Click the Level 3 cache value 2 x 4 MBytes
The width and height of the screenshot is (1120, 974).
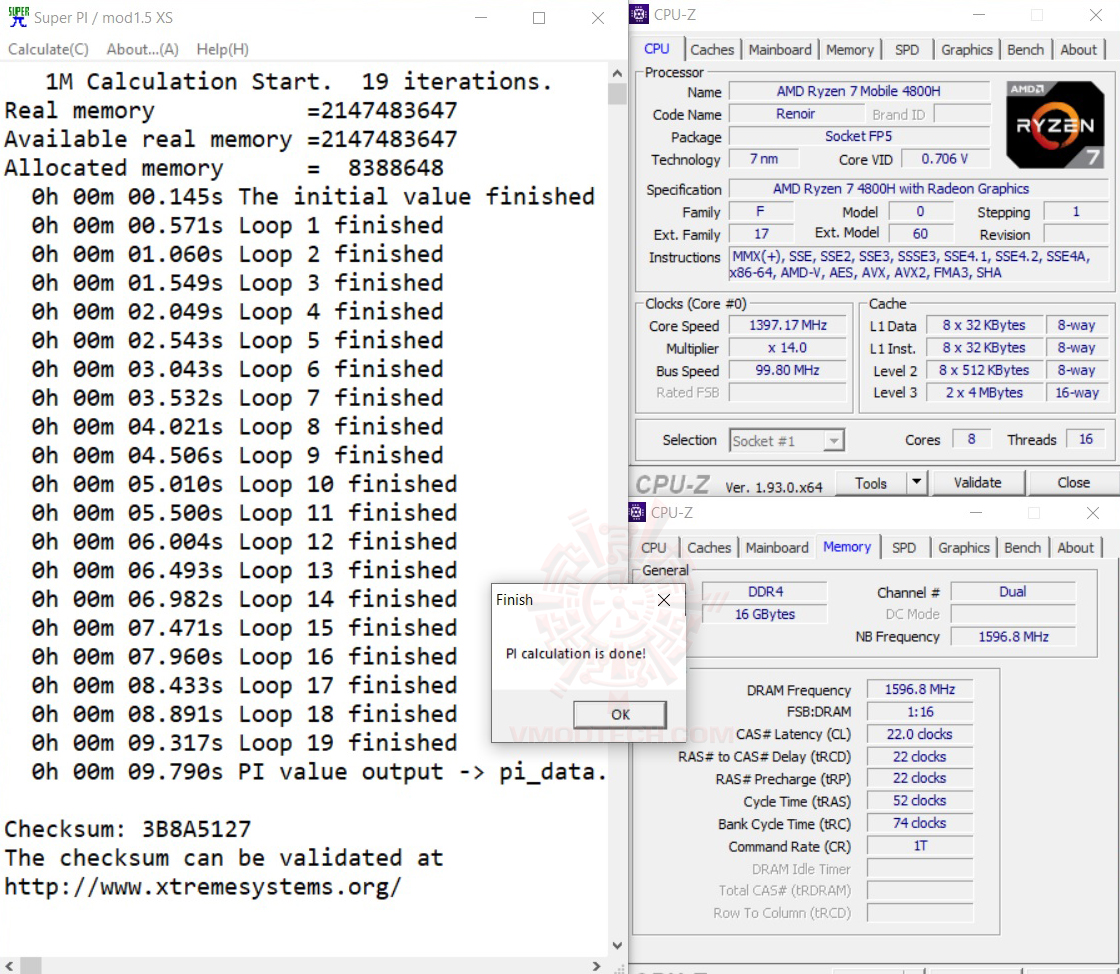[x=984, y=393]
